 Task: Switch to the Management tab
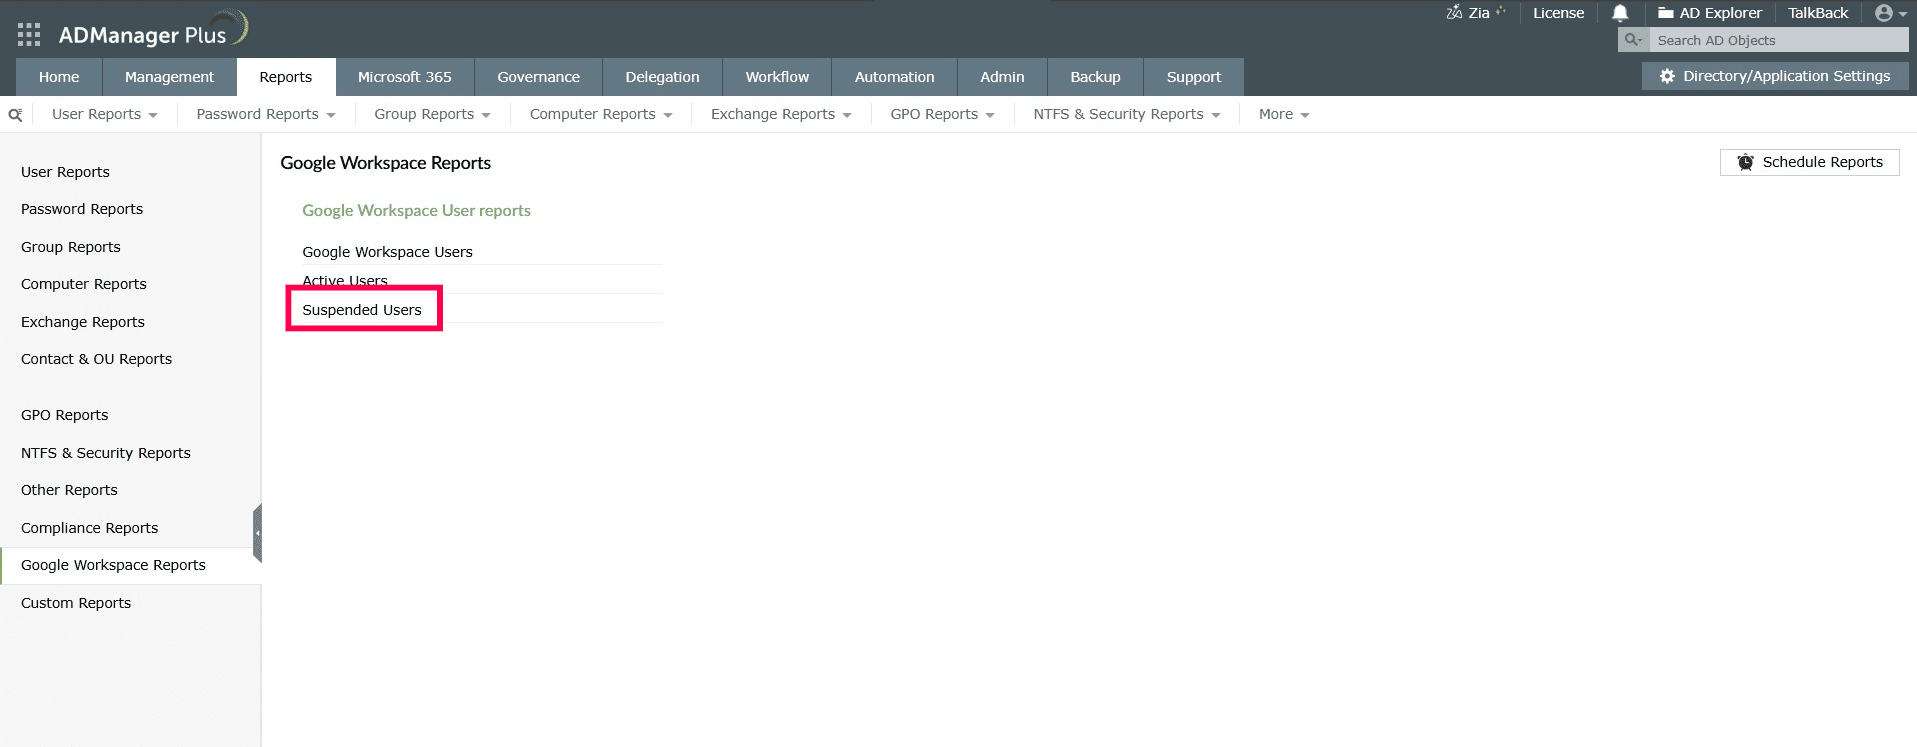pyautogui.click(x=169, y=77)
